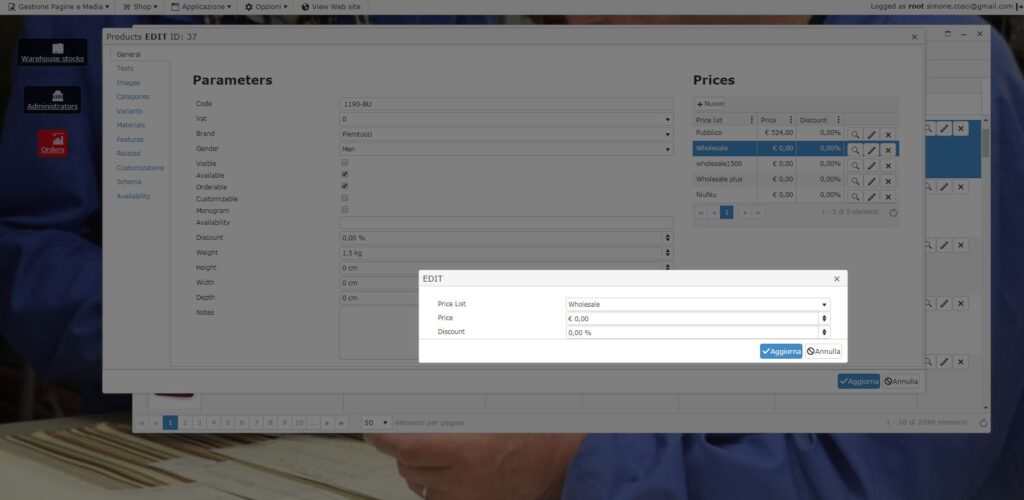Switch to the Variants tab

pyautogui.click(x=129, y=111)
